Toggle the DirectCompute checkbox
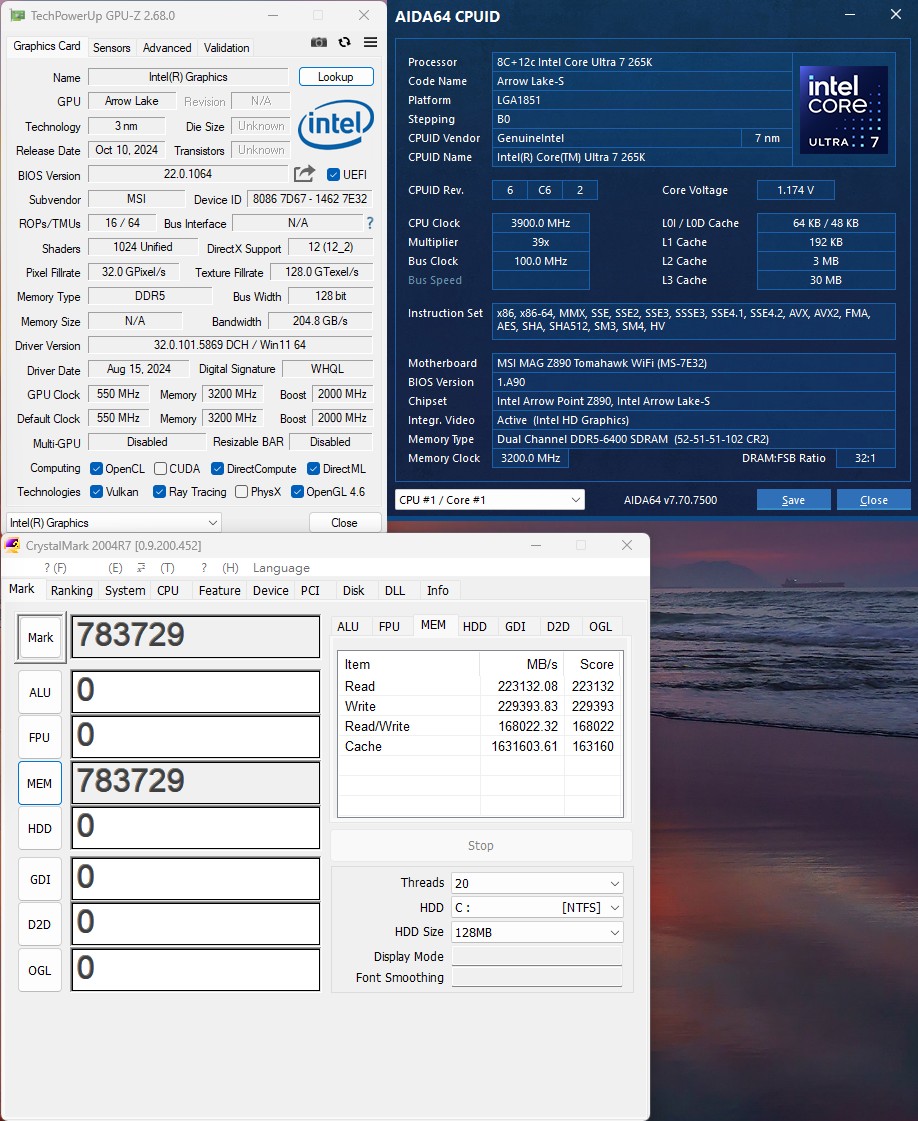The height and width of the screenshot is (1121, 918). (x=217, y=468)
